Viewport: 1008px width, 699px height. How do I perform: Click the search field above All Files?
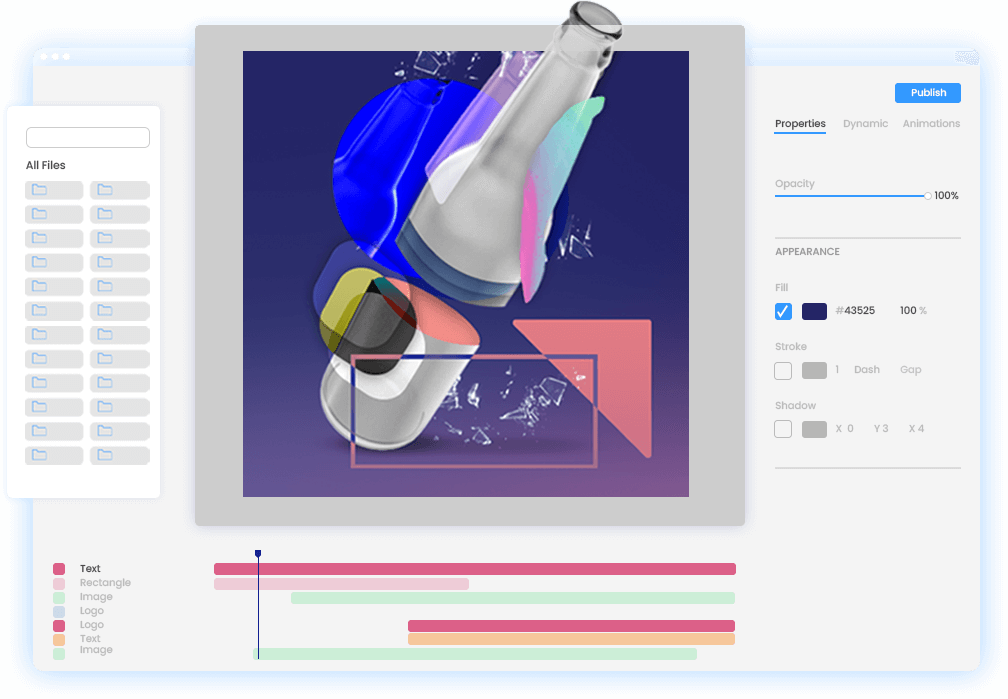click(88, 137)
